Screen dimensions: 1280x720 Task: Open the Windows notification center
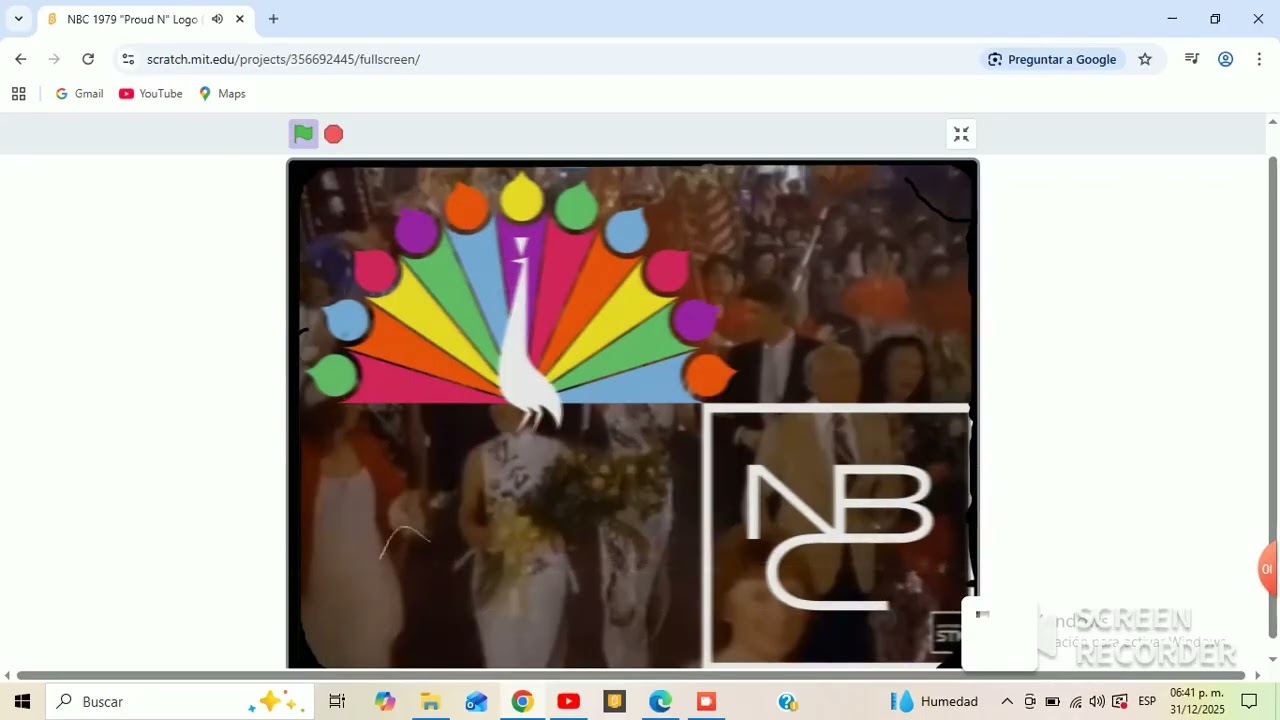[x=1249, y=702]
